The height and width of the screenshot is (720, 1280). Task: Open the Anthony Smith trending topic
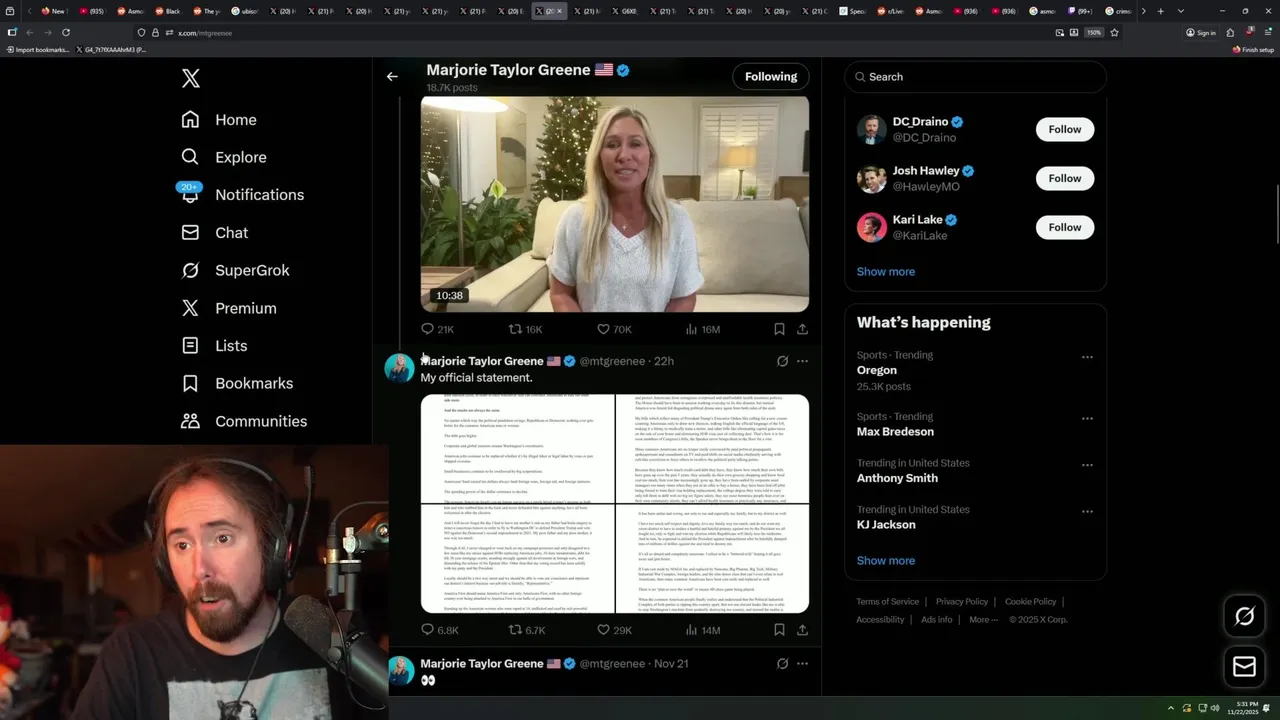(x=897, y=478)
